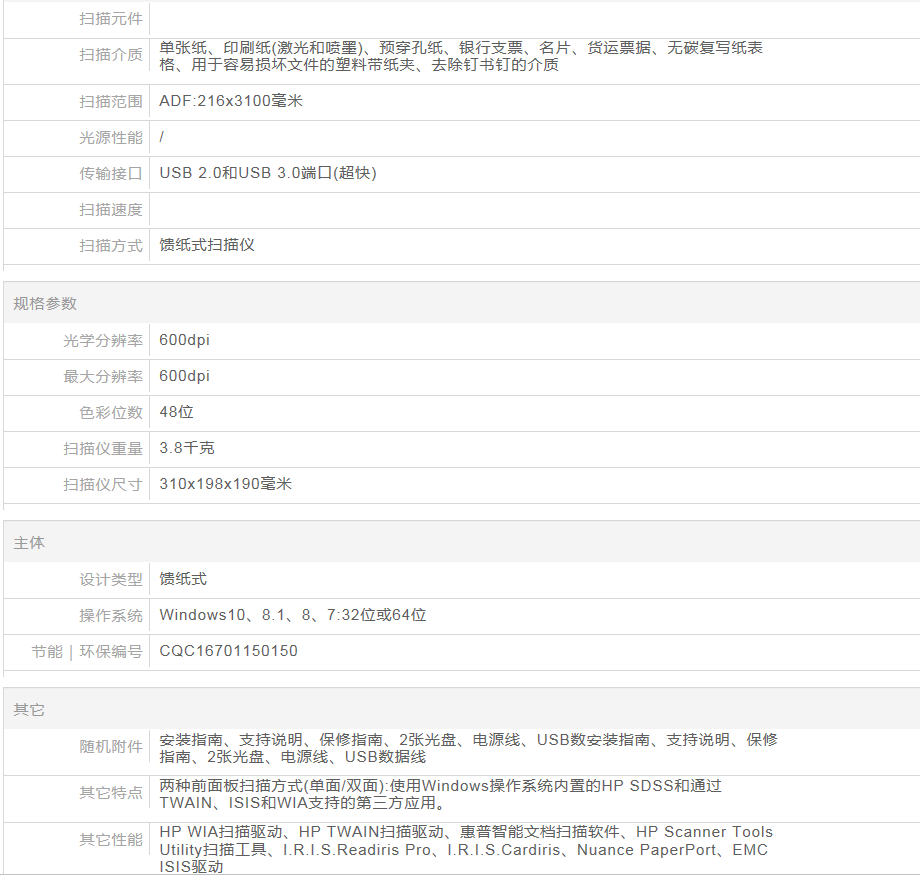Click the 600dpi value beside 最大分辨率

click(x=184, y=376)
